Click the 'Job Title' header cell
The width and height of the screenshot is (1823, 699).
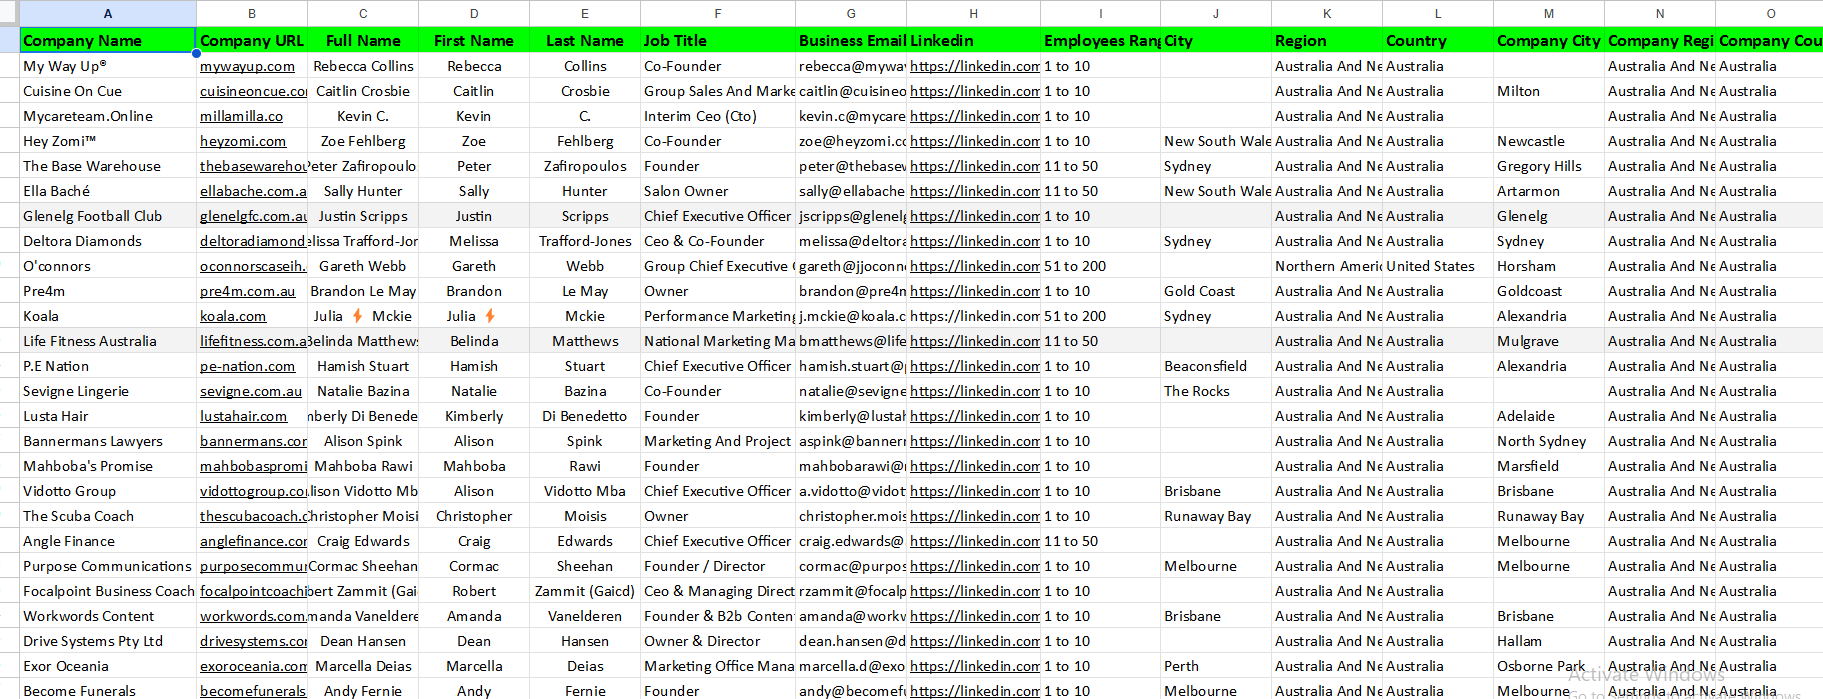click(x=718, y=40)
